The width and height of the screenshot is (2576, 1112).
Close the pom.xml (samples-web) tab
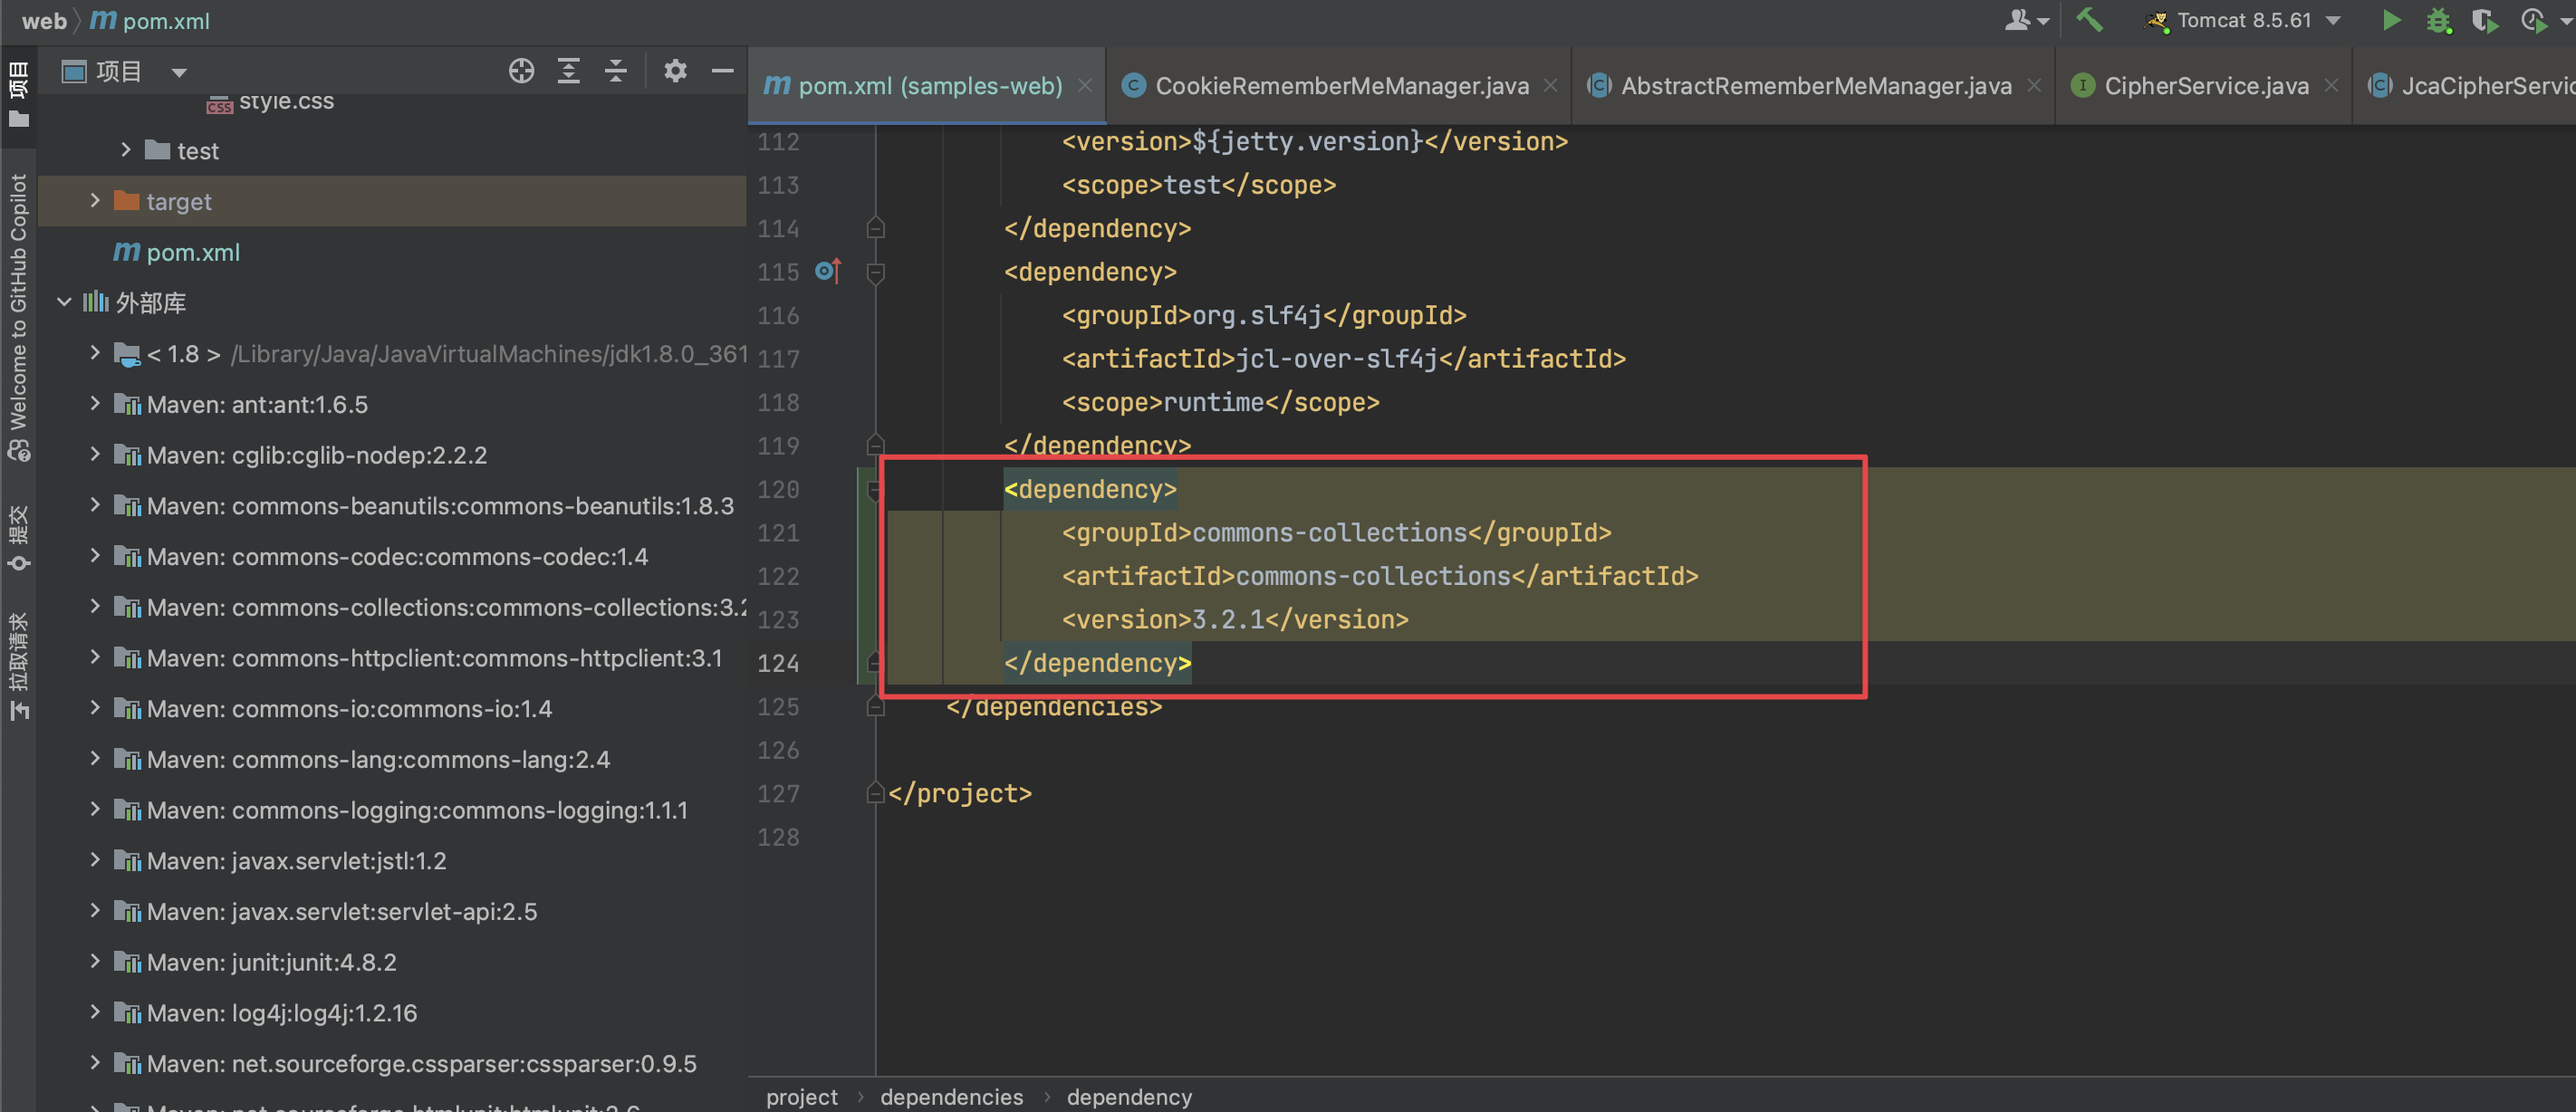[1084, 86]
